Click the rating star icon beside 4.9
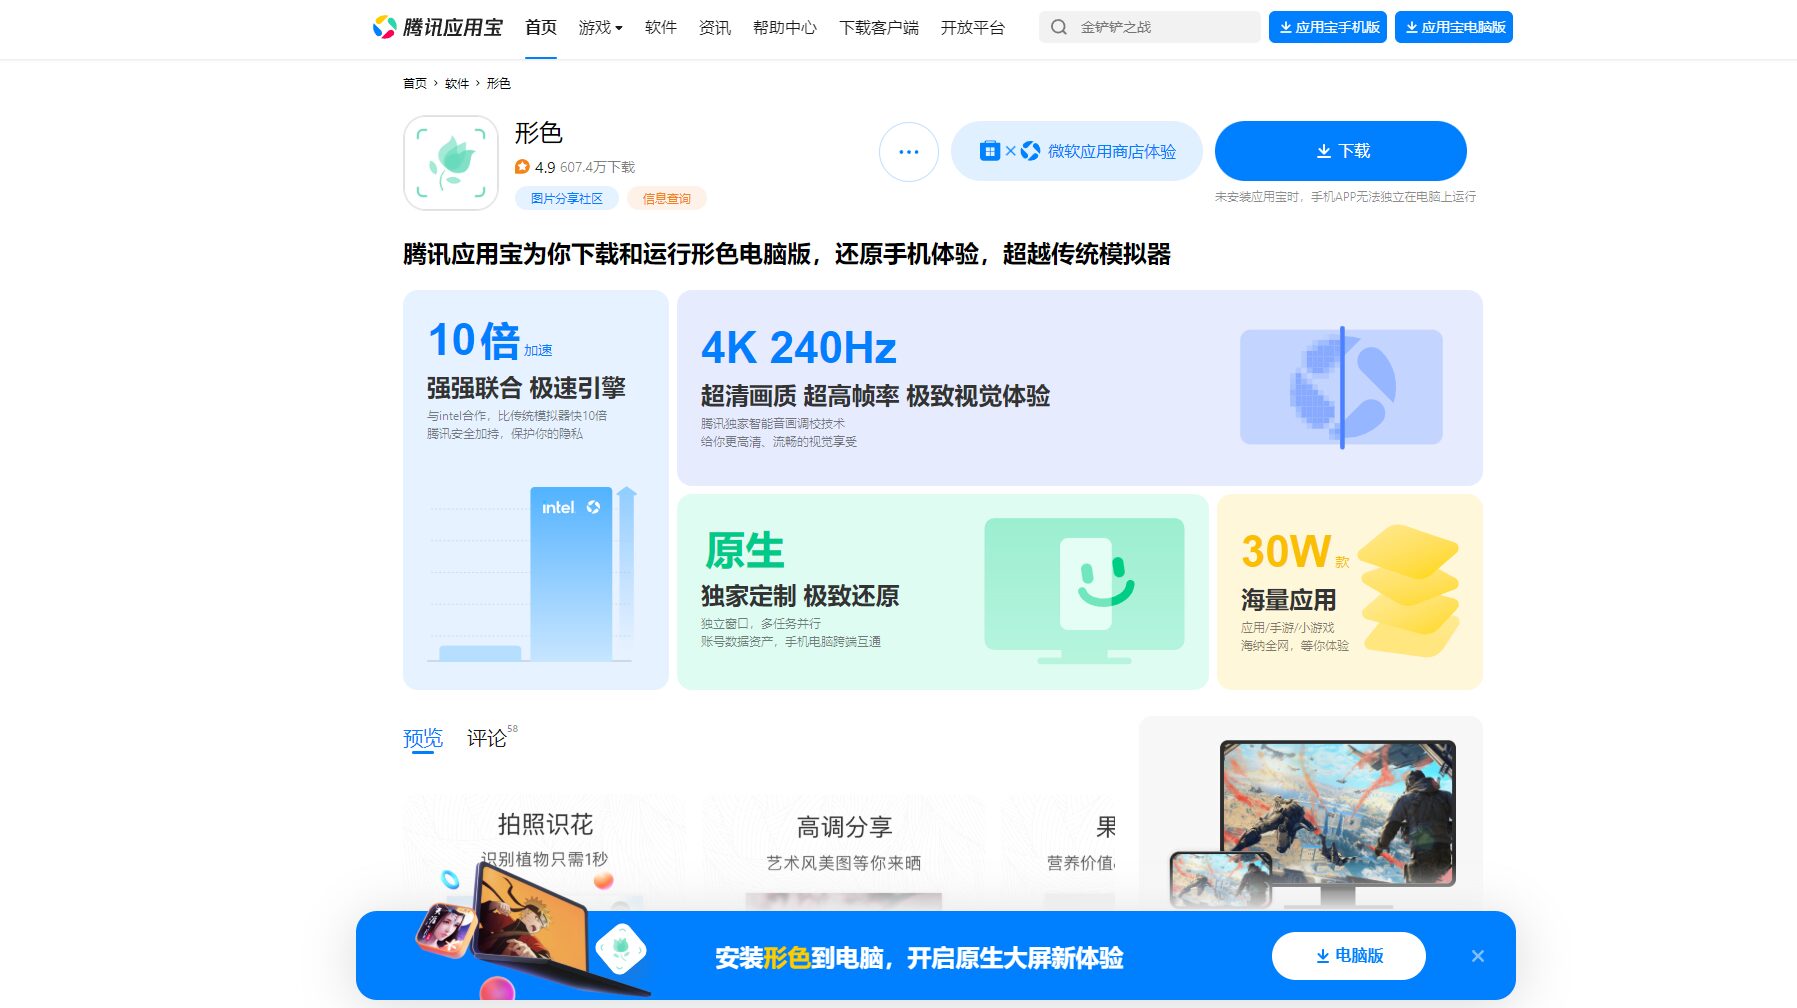The image size is (1797, 1008). (x=522, y=167)
